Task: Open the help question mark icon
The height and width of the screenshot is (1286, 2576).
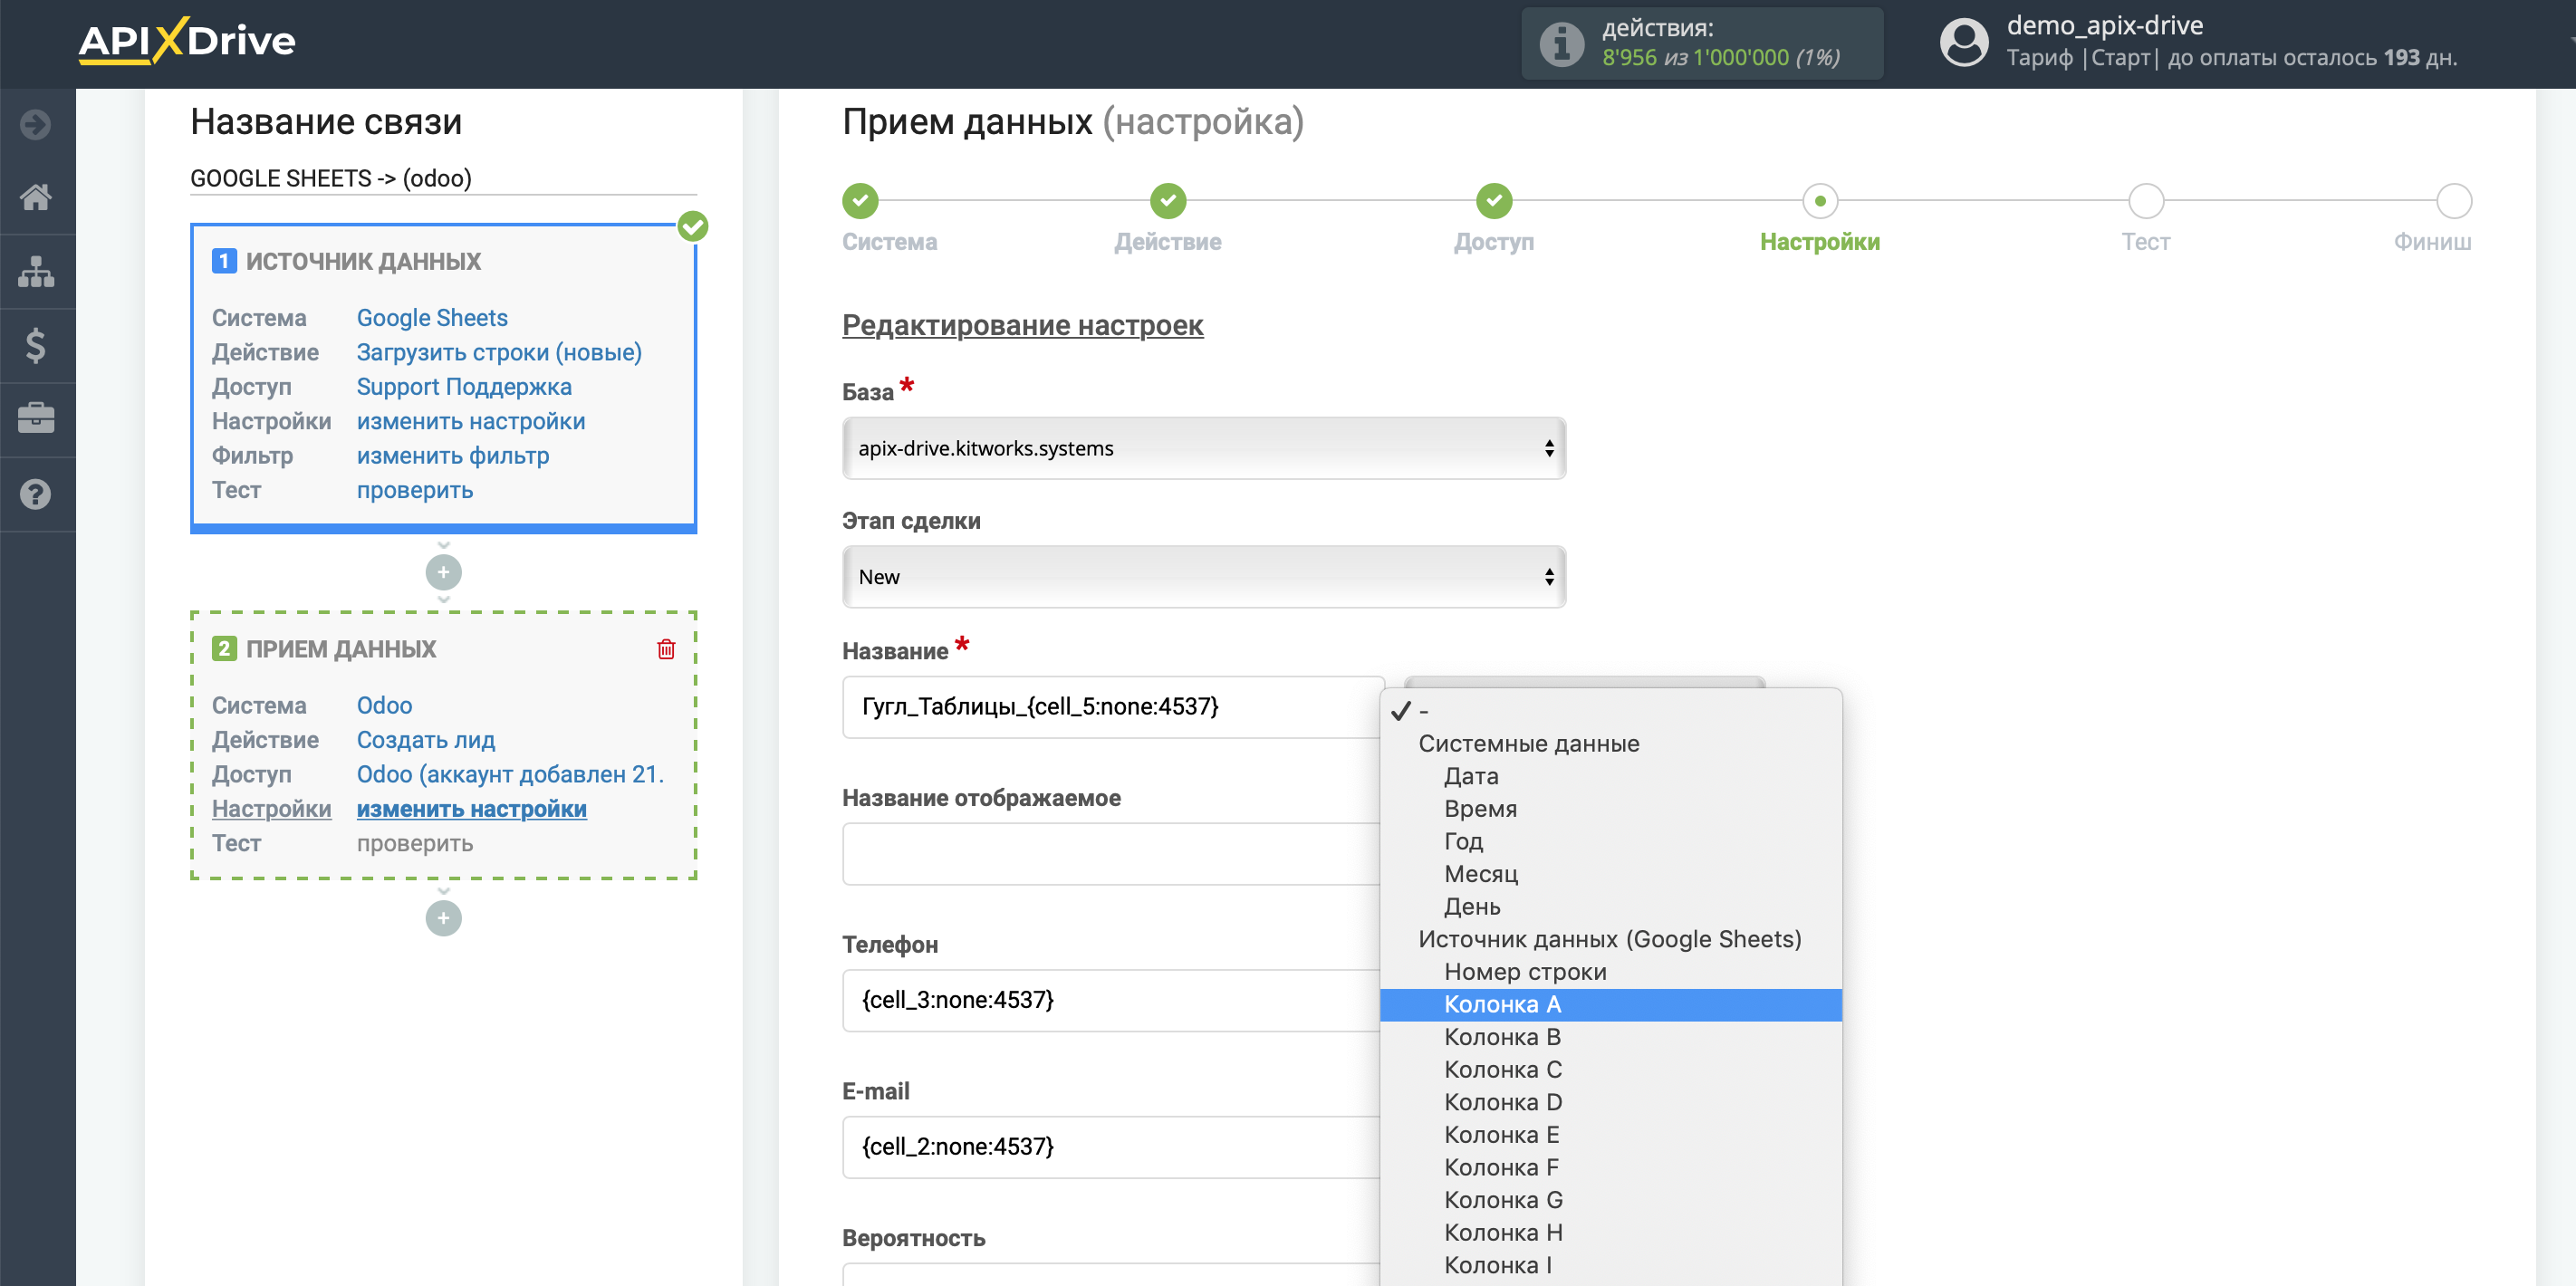Action: click(x=36, y=494)
